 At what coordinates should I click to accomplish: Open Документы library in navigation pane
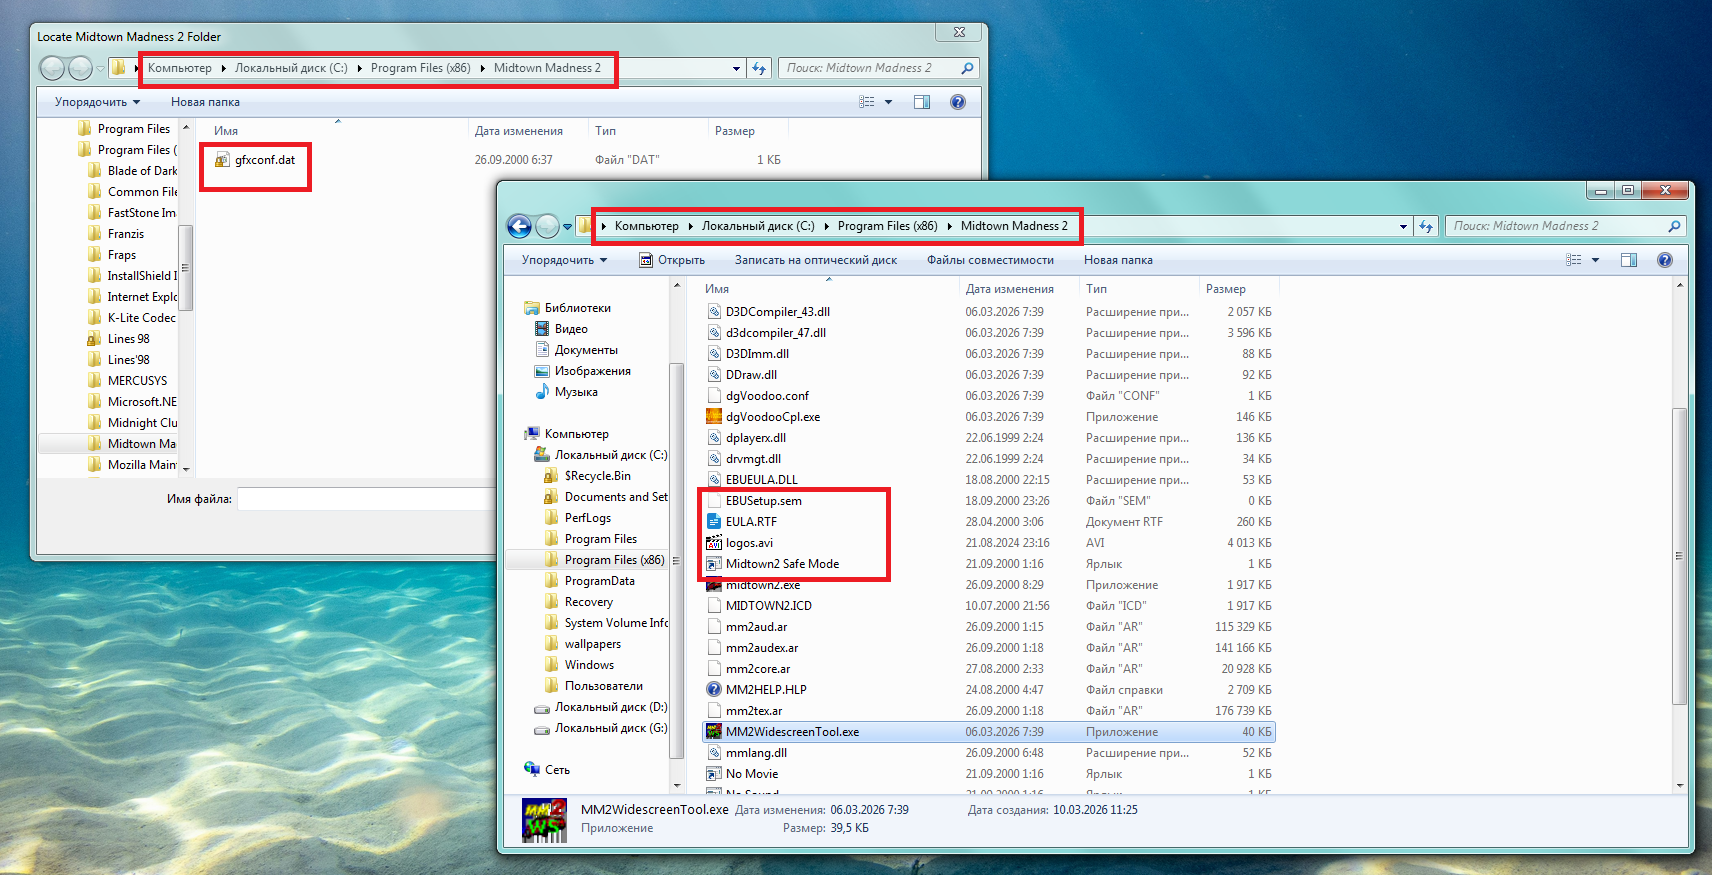[586, 350]
